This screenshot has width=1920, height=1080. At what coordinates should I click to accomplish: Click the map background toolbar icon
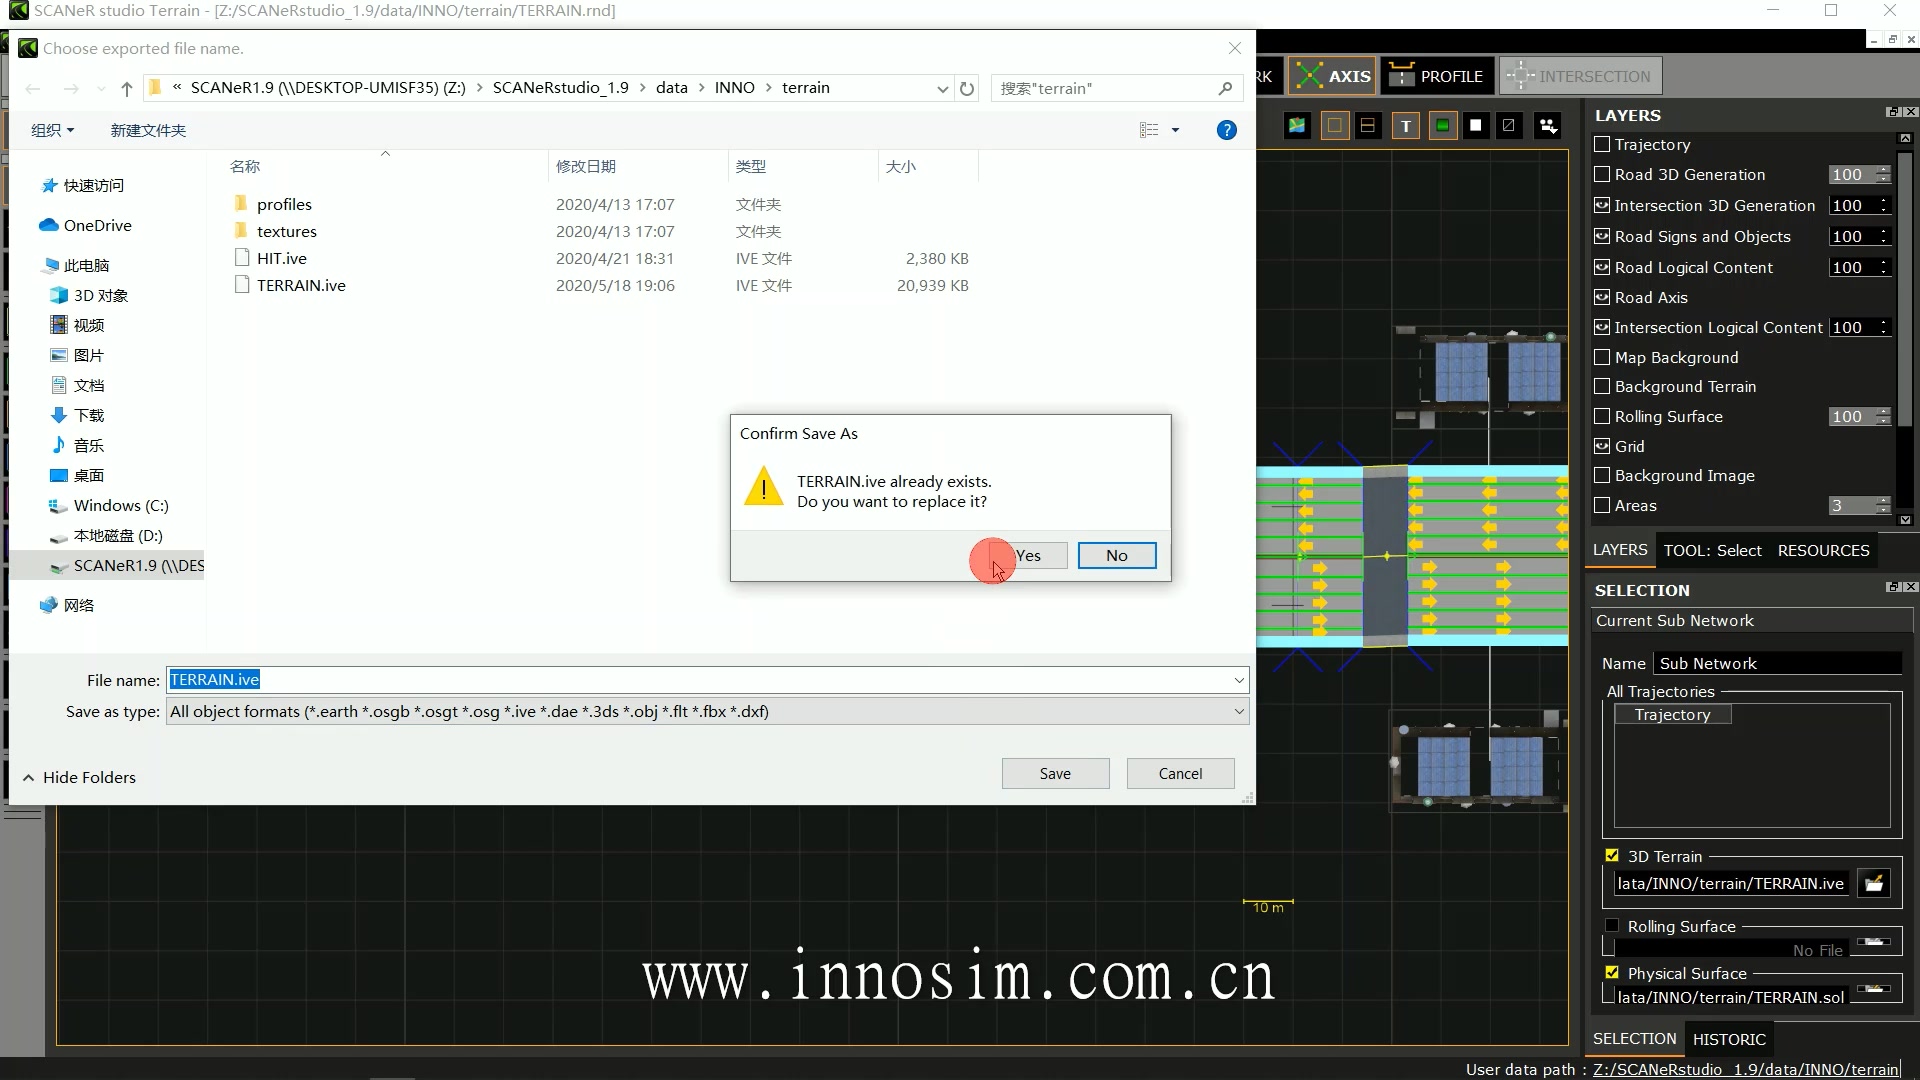[1297, 126]
